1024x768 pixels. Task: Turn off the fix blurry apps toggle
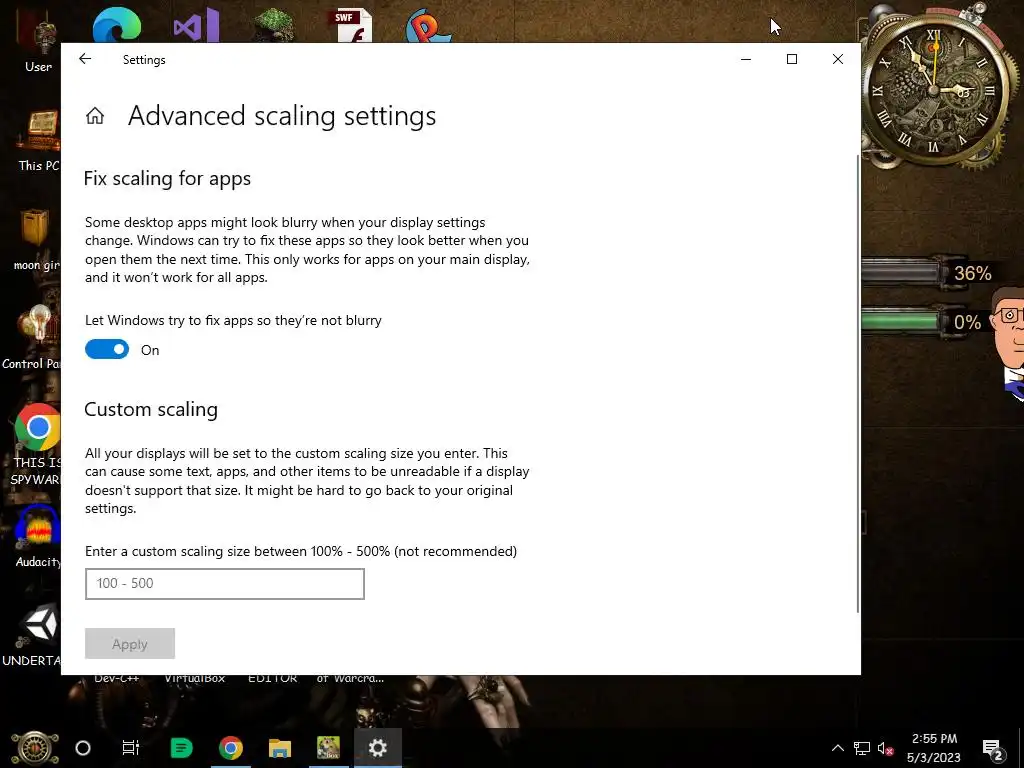pos(107,349)
